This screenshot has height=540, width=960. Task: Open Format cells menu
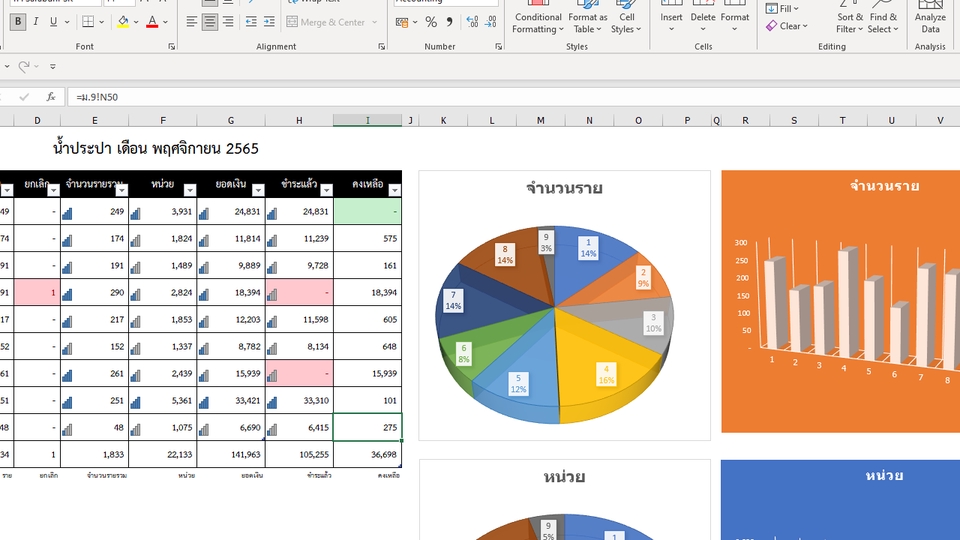click(735, 17)
